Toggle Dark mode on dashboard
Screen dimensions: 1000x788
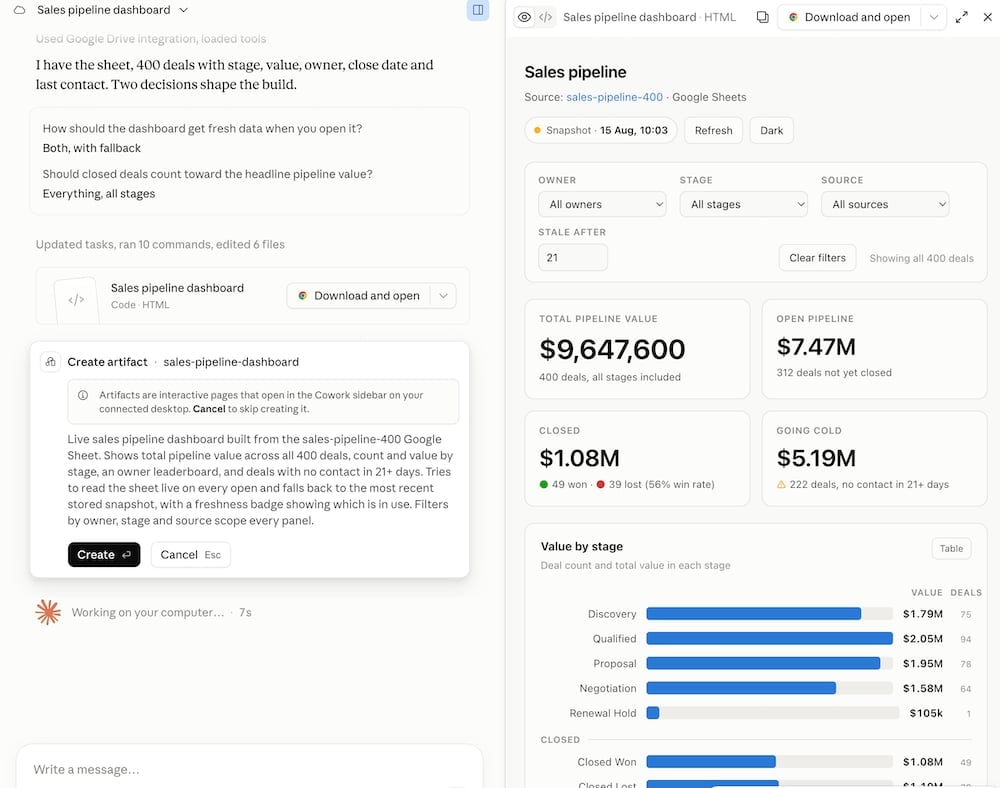pyautogui.click(x=771, y=131)
